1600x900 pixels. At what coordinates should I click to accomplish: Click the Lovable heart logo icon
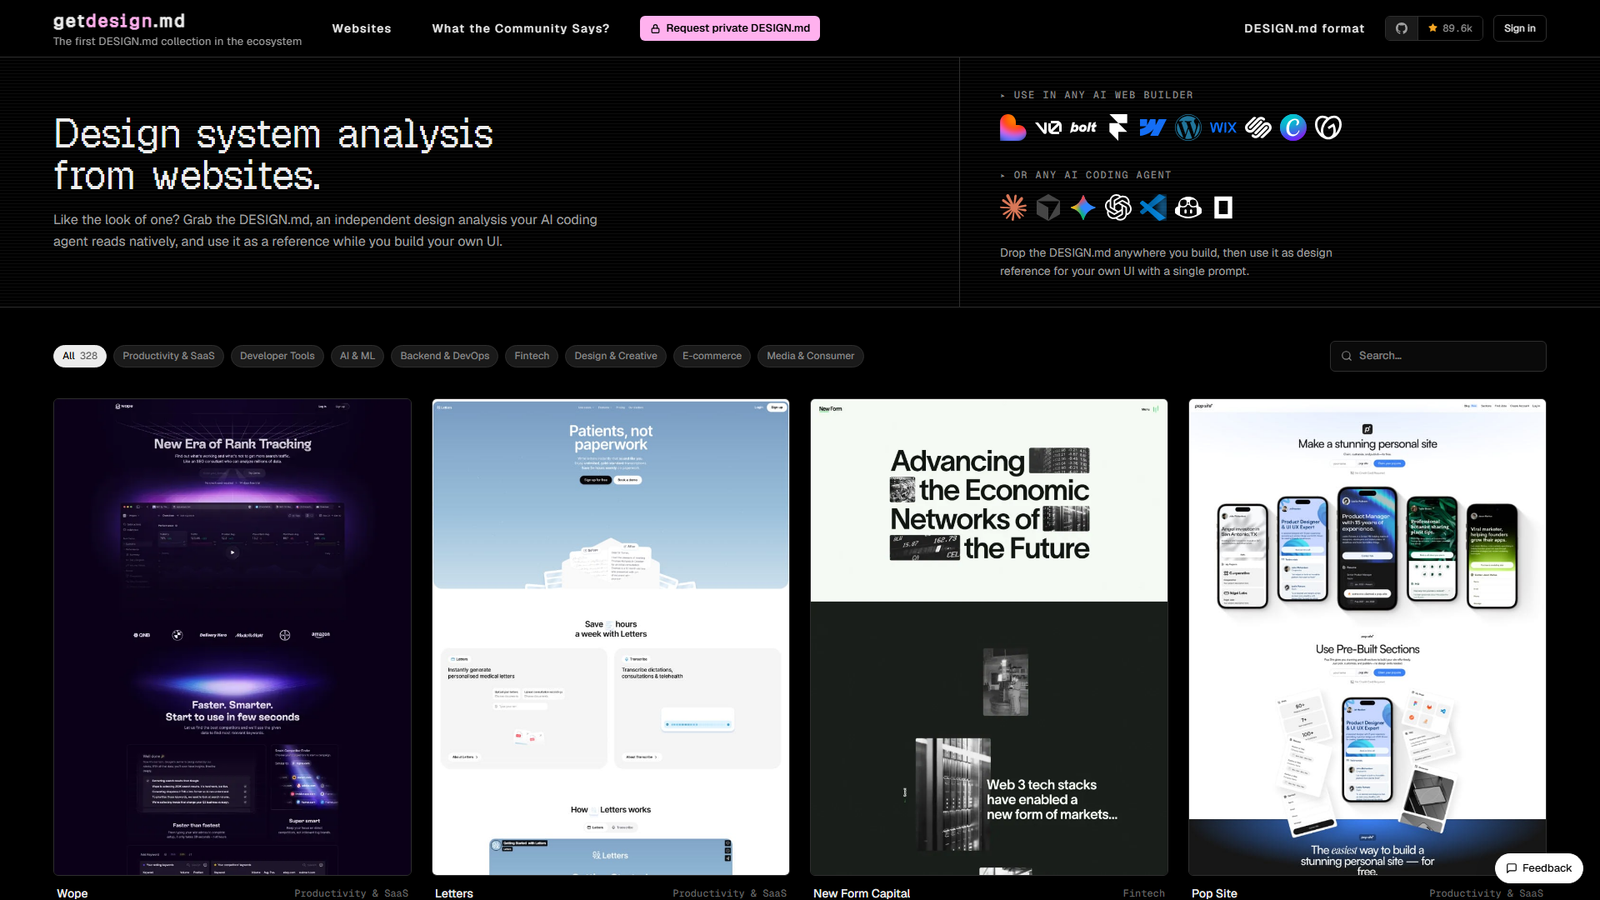[1012, 127]
